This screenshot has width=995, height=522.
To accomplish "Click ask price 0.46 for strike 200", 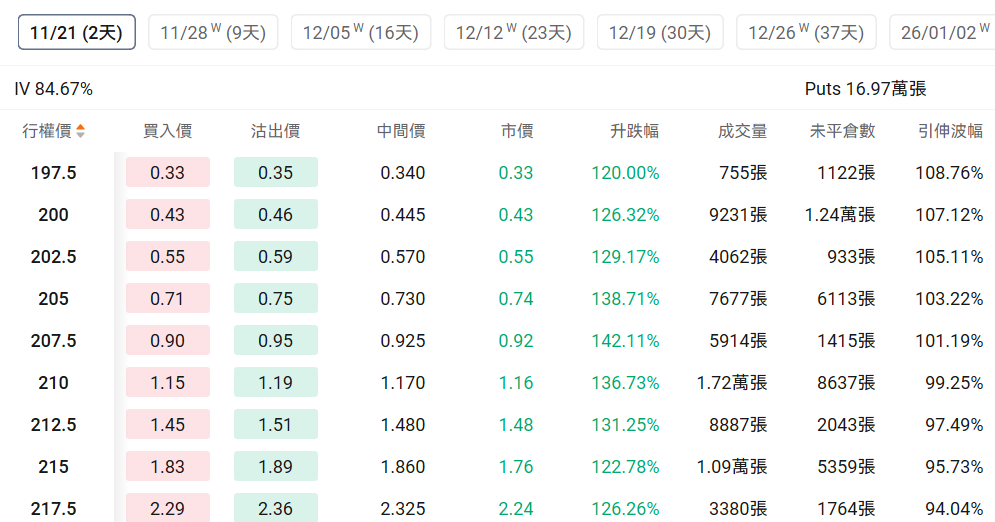I will 275,215.
